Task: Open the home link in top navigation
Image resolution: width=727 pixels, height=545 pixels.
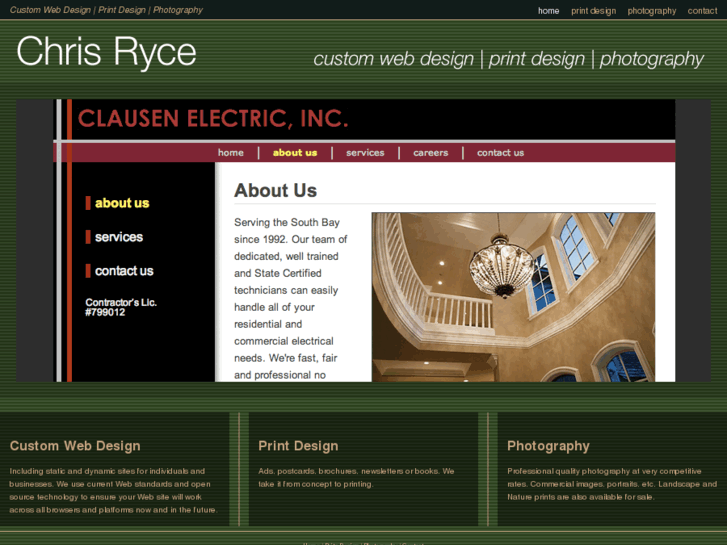Action: (548, 11)
